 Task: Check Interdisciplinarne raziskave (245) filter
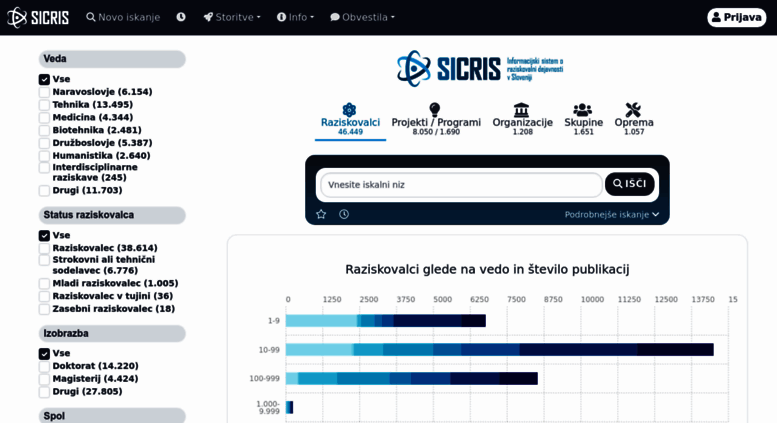pos(44,168)
